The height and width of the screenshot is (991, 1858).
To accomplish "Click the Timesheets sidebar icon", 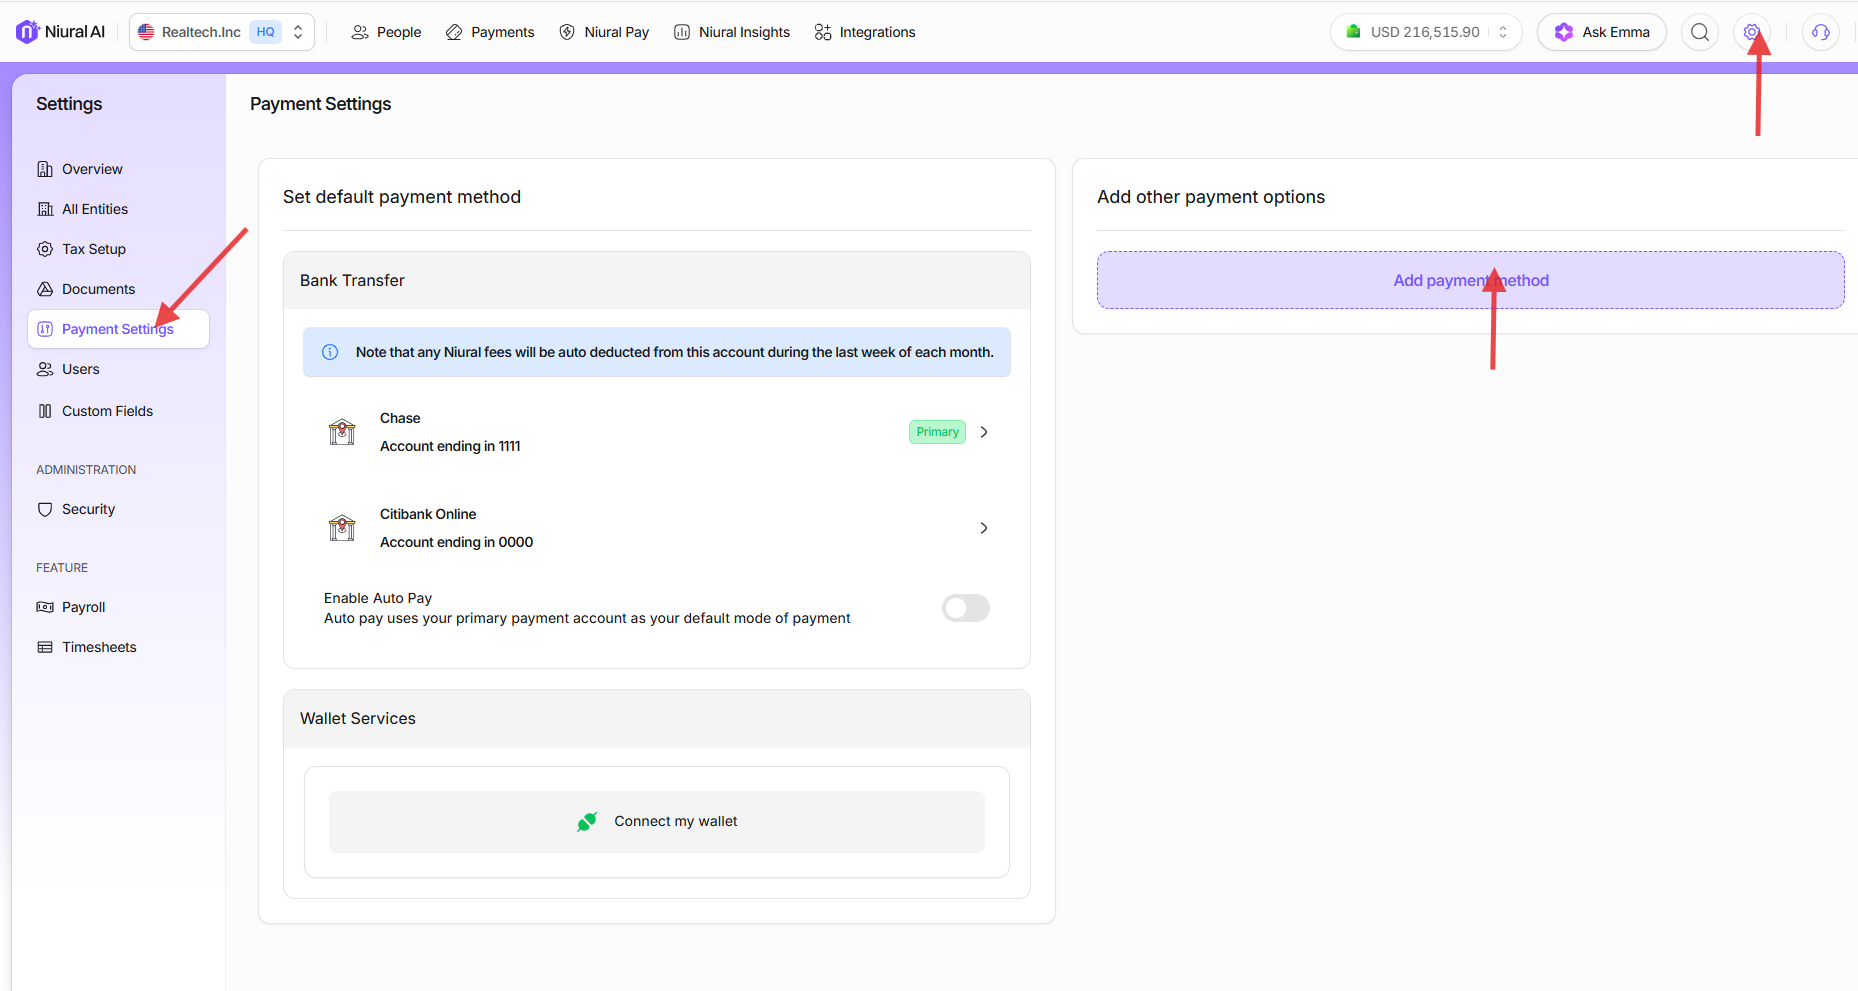I will click(45, 647).
